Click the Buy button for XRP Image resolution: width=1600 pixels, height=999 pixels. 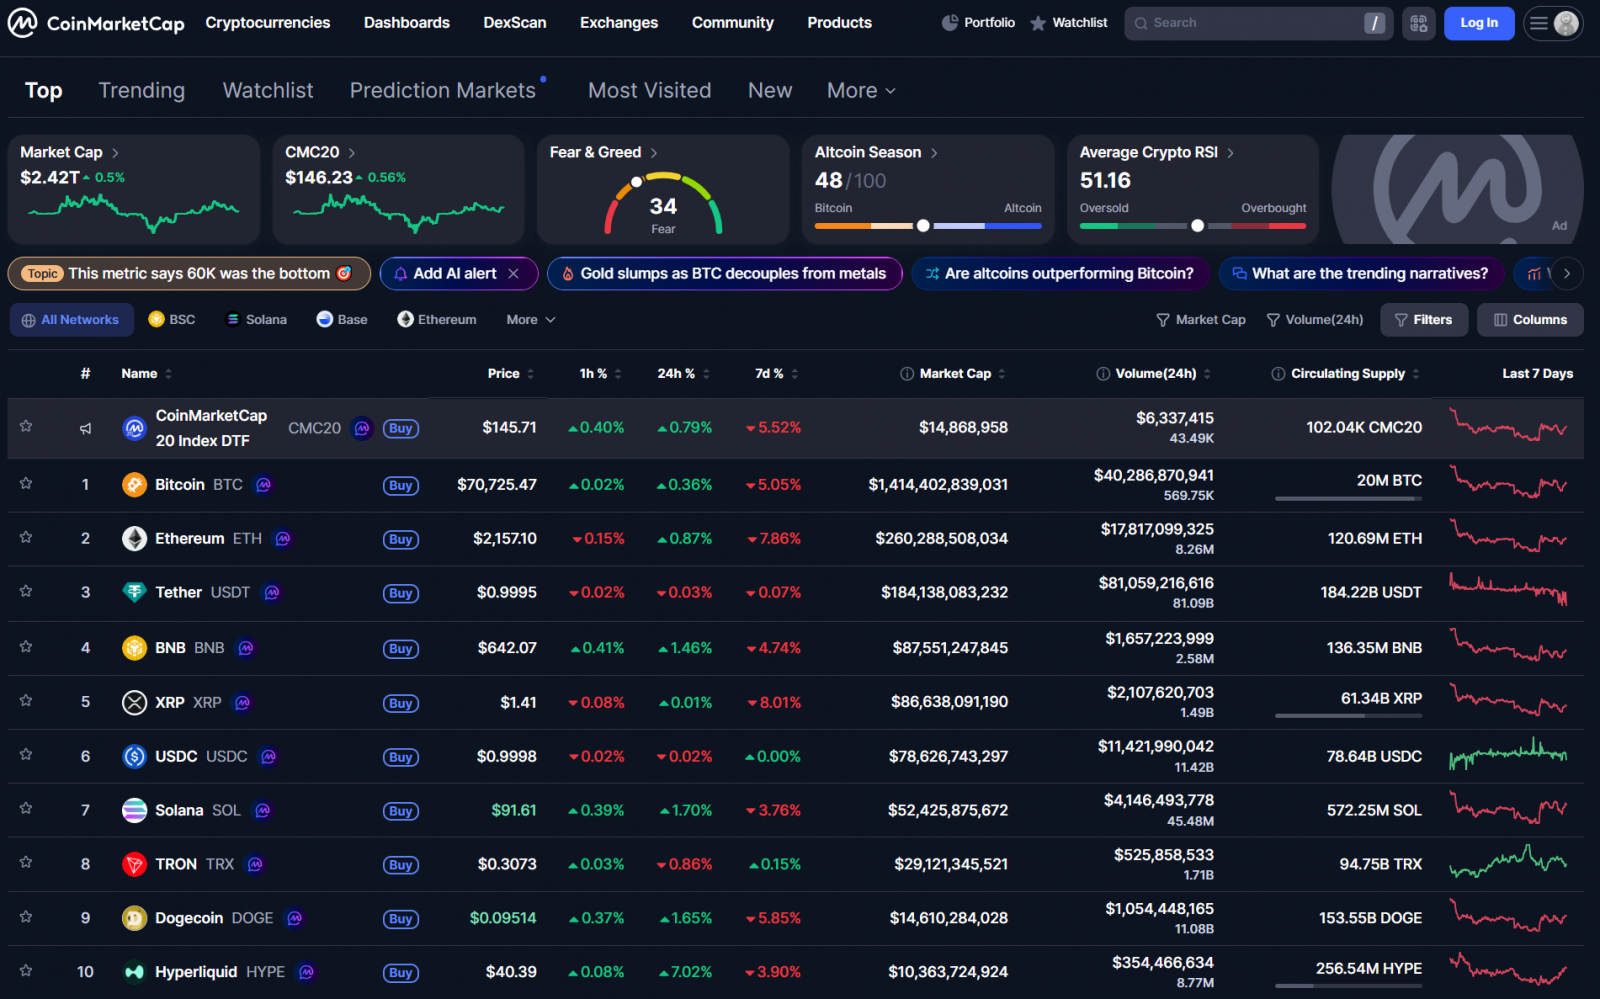[401, 704]
